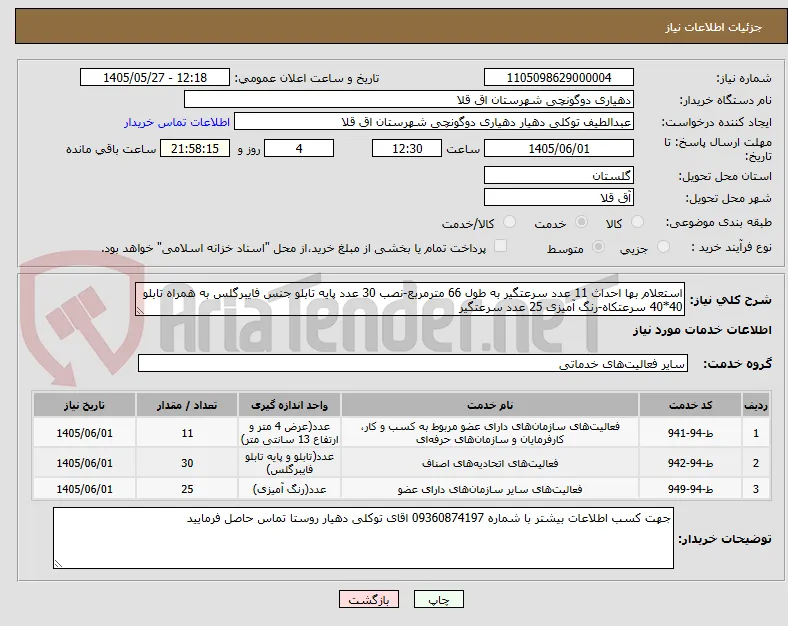Click the delivery province field گلستان
The height and width of the screenshot is (626, 788).
[x=559, y=175]
